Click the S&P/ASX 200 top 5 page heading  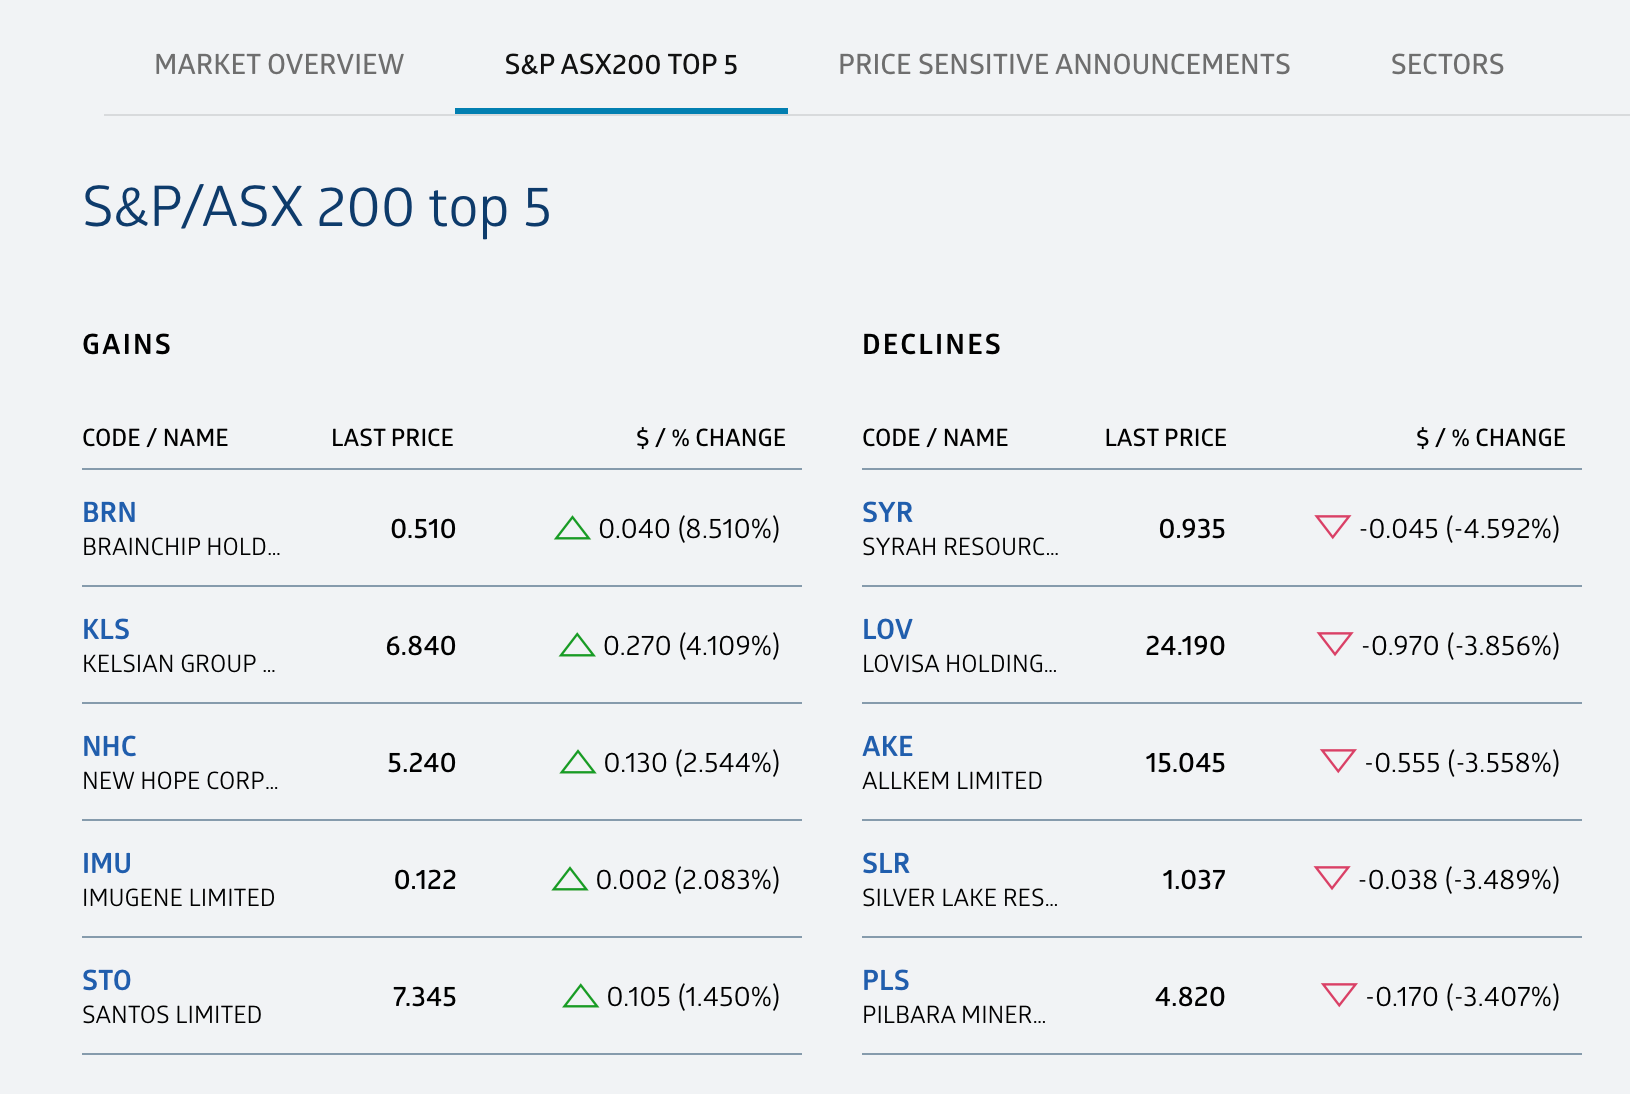[x=317, y=208]
